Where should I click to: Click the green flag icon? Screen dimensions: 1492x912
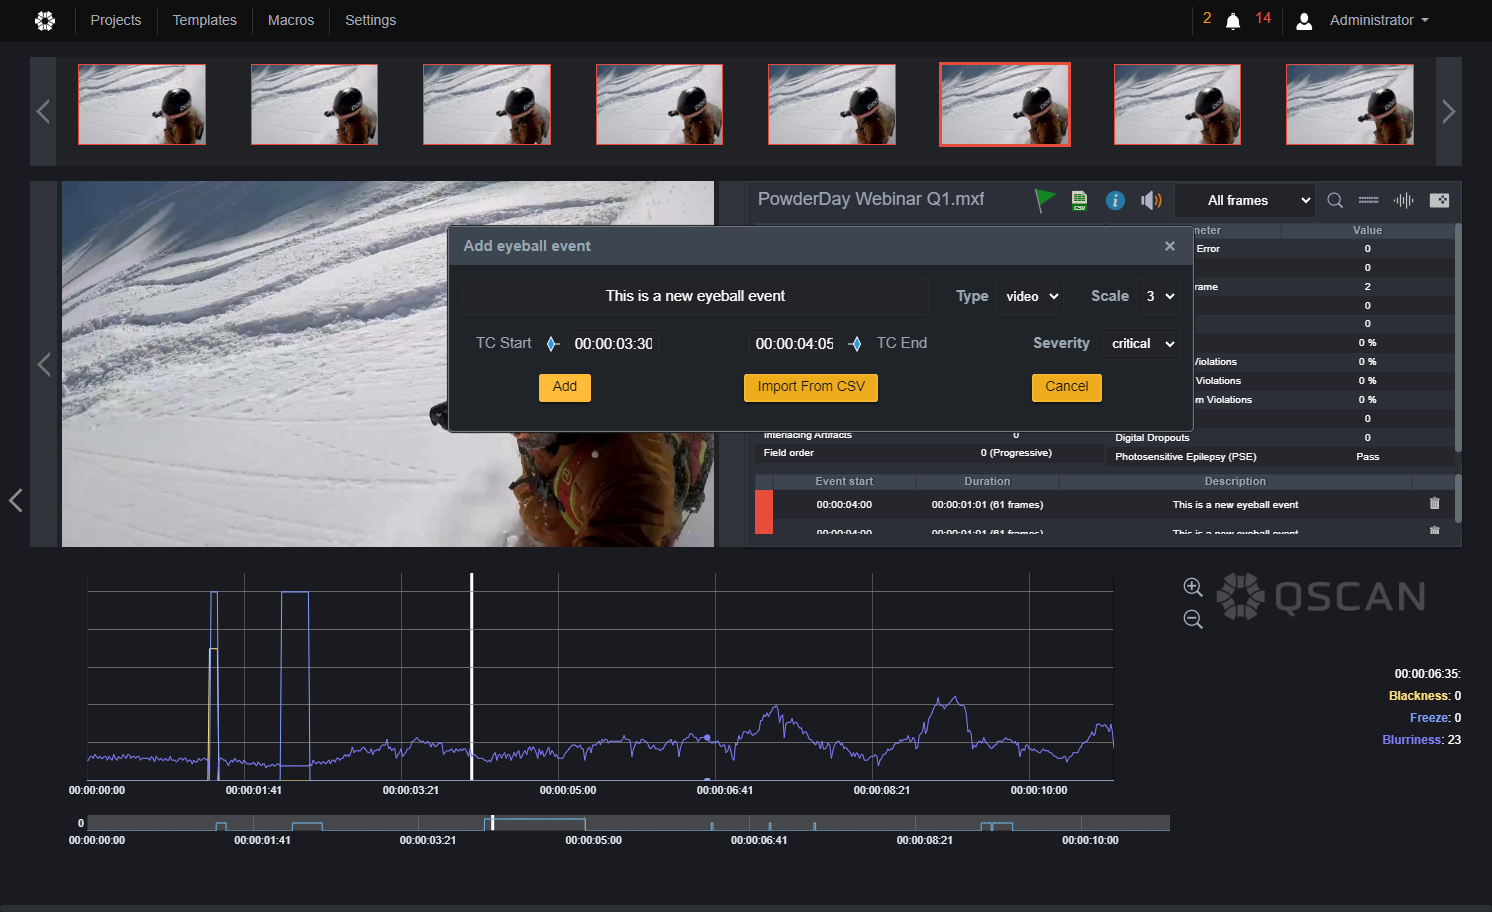tap(1045, 200)
